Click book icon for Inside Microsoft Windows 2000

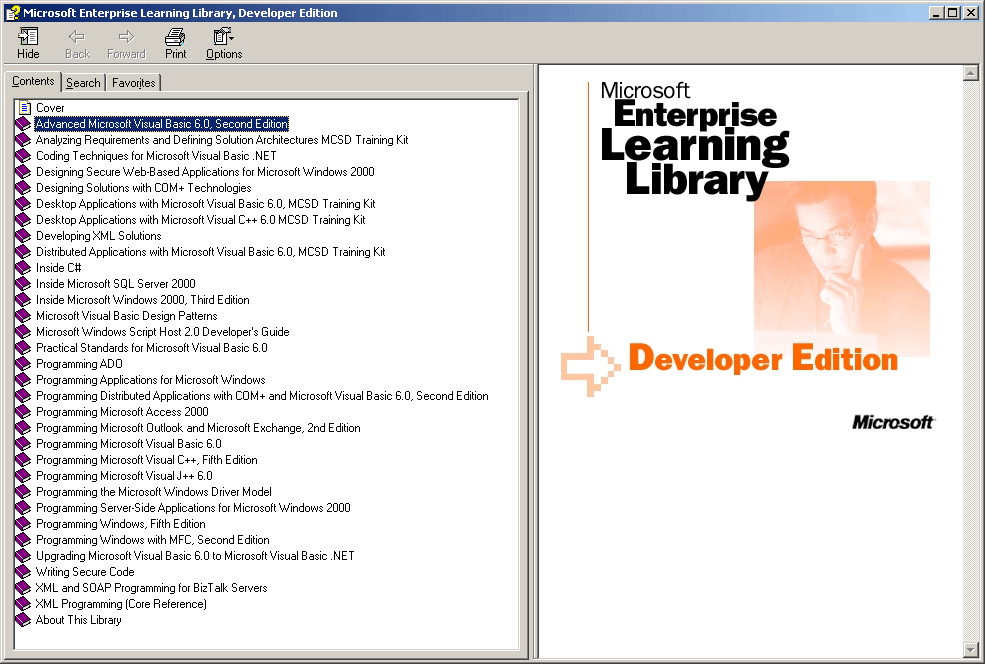[x=23, y=300]
